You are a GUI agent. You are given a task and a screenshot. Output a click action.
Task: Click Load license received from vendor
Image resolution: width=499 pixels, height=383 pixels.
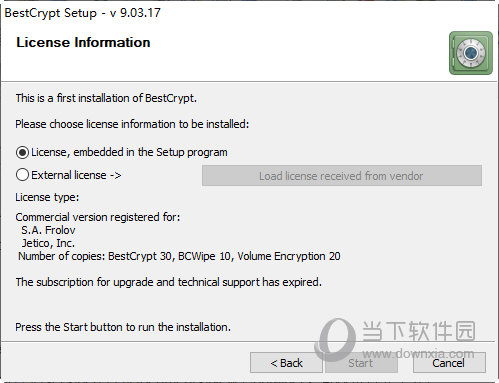tap(342, 176)
